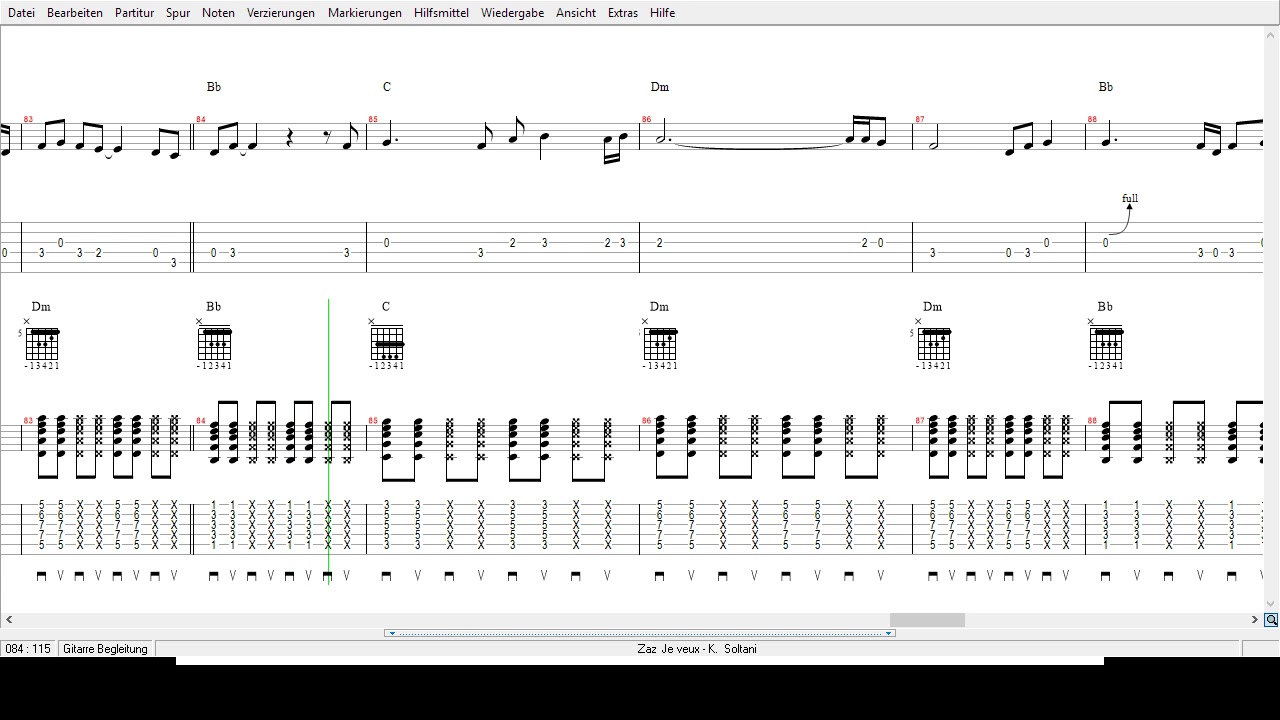1280x720 pixels.
Task: Click the 'Gitarre Begleitung' track name in status bar
Action: coord(105,649)
